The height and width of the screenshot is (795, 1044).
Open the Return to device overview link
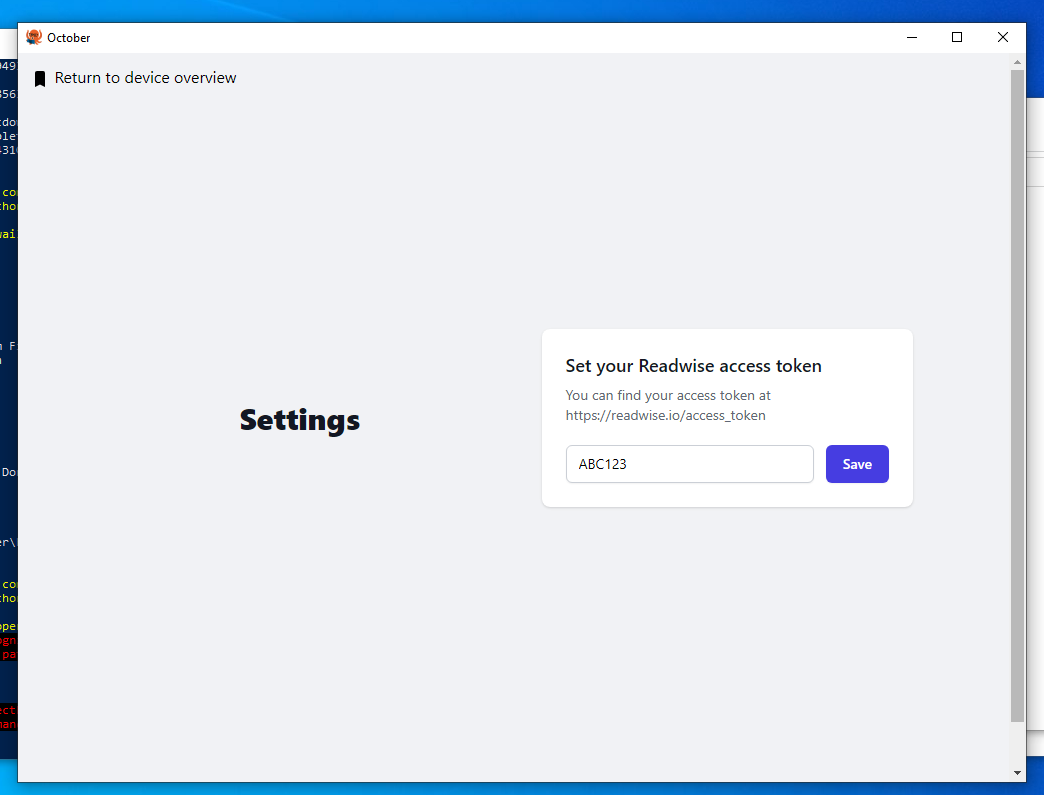[x=145, y=78]
